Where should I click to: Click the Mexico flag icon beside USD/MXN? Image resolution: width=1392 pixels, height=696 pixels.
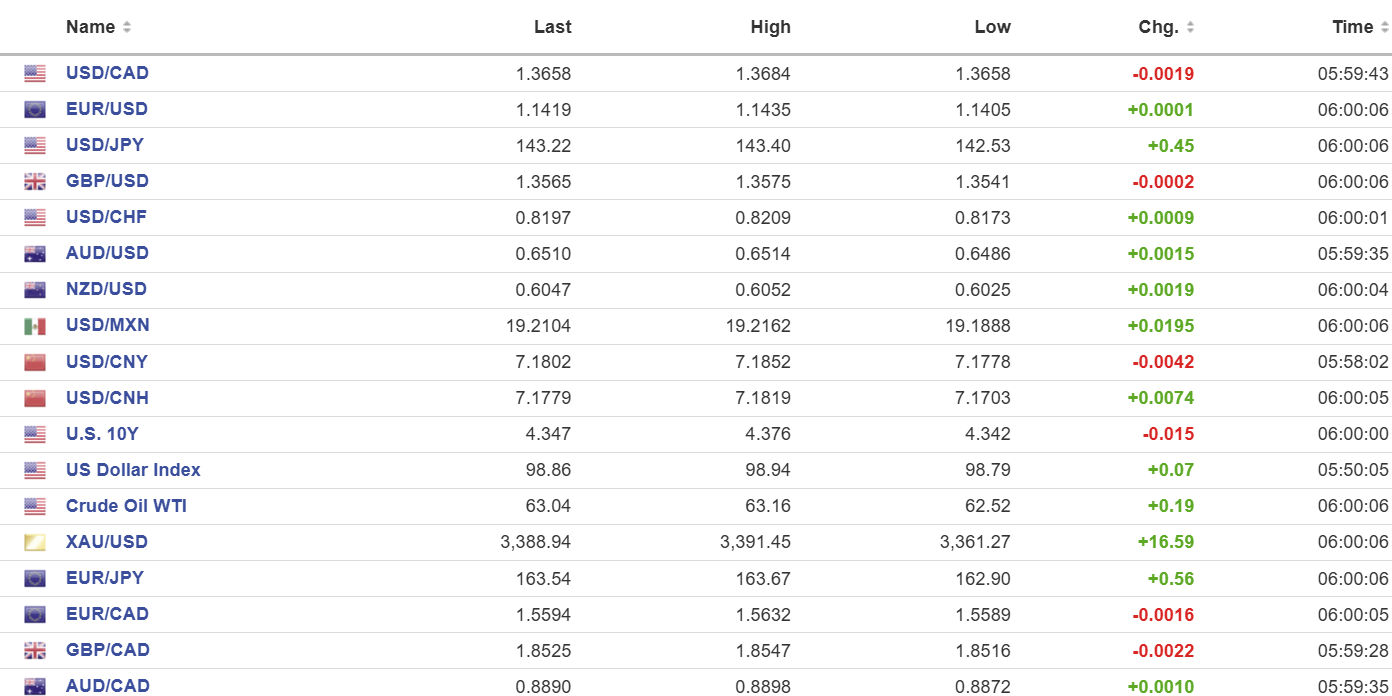point(35,325)
